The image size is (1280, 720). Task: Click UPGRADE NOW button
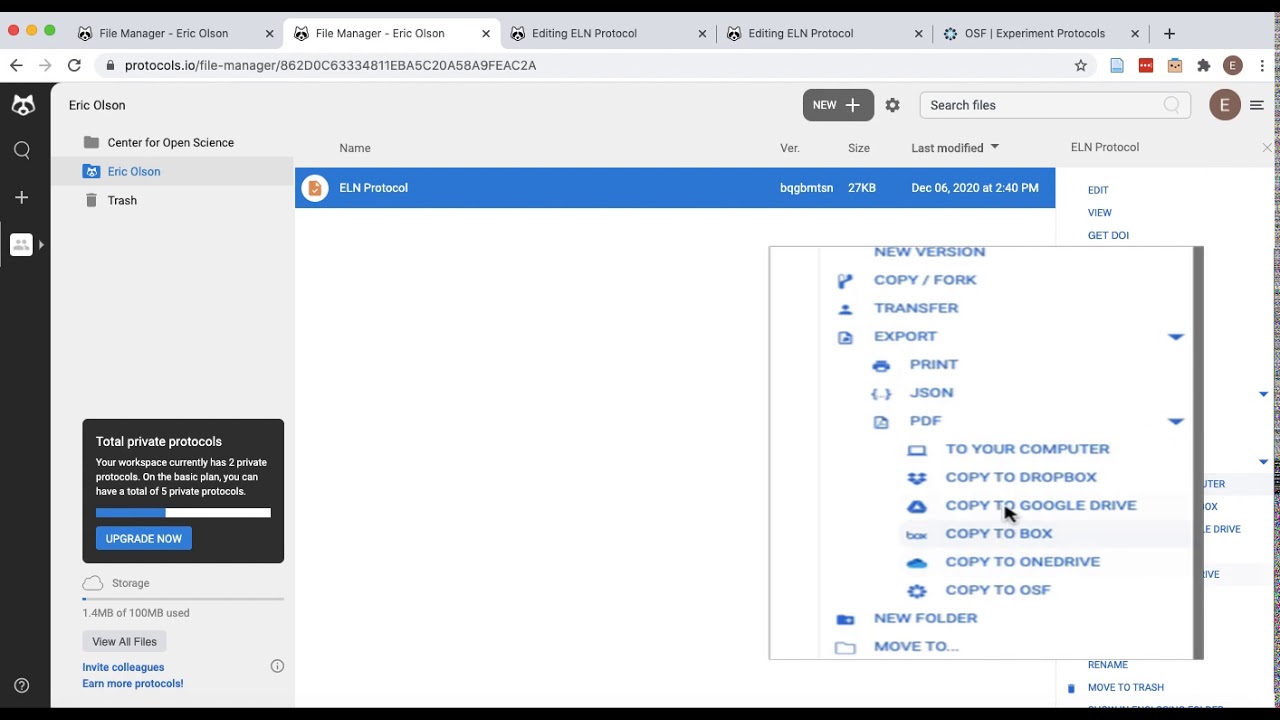coord(144,538)
